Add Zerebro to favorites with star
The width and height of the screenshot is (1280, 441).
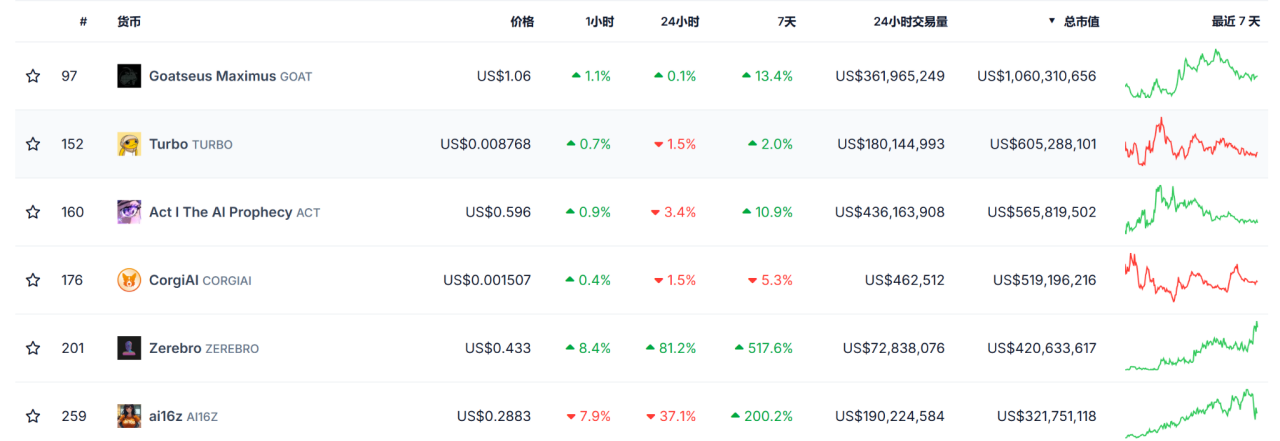[x=33, y=348]
